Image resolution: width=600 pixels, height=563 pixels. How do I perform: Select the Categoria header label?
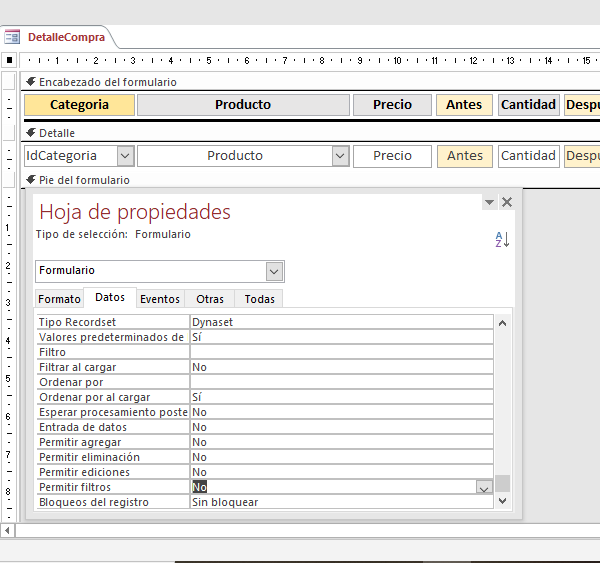coord(79,105)
